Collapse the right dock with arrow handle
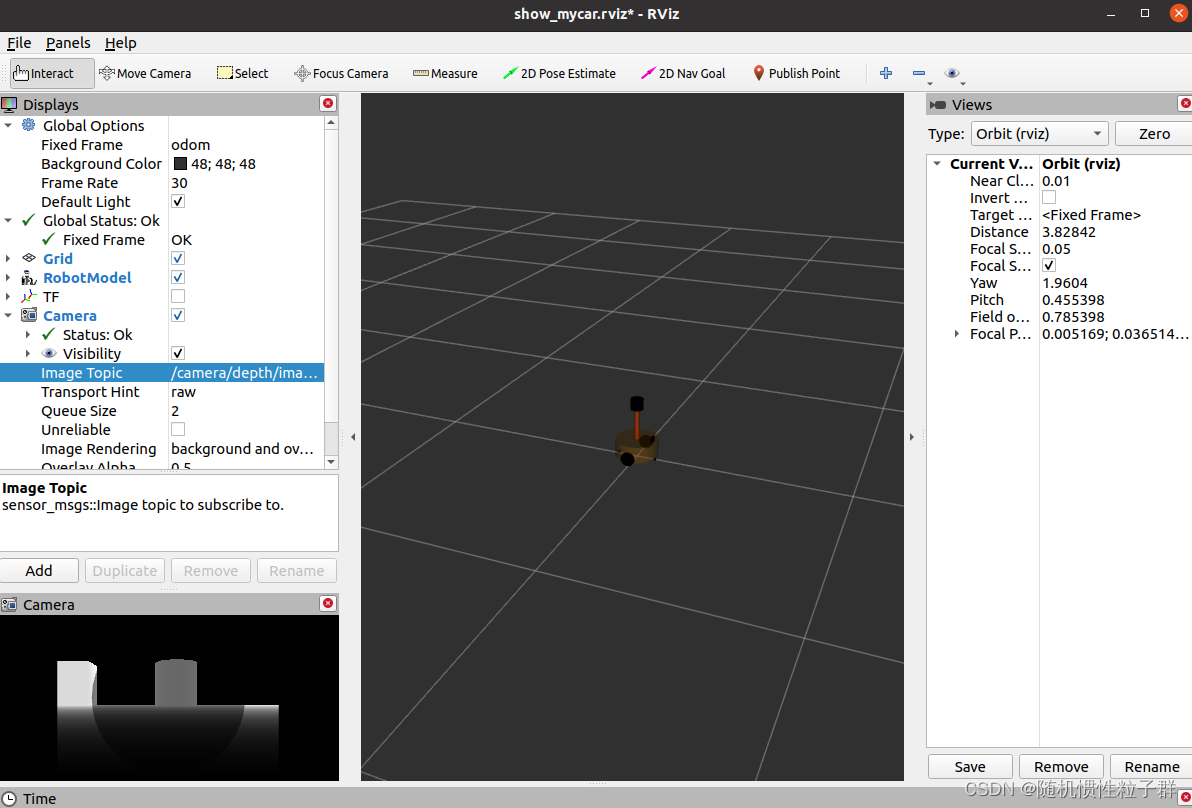This screenshot has width=1192, height=808. [x=911, y=437]
